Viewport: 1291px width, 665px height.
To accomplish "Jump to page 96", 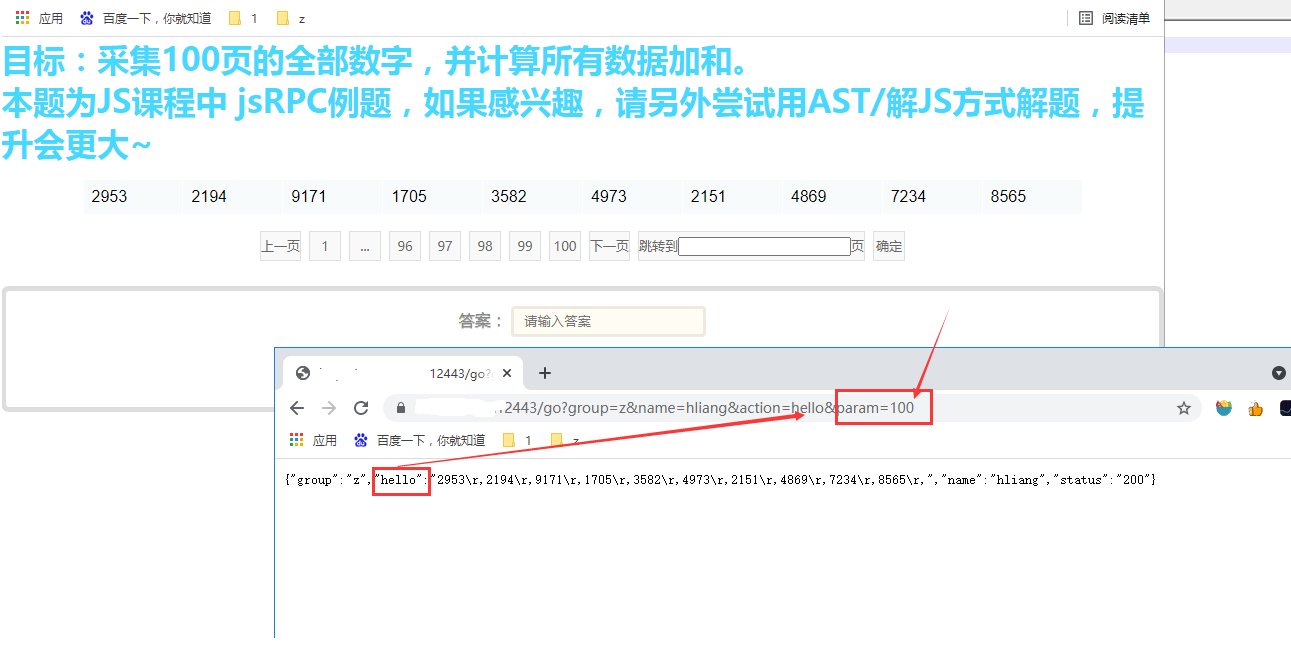I will tap(405, 246).
